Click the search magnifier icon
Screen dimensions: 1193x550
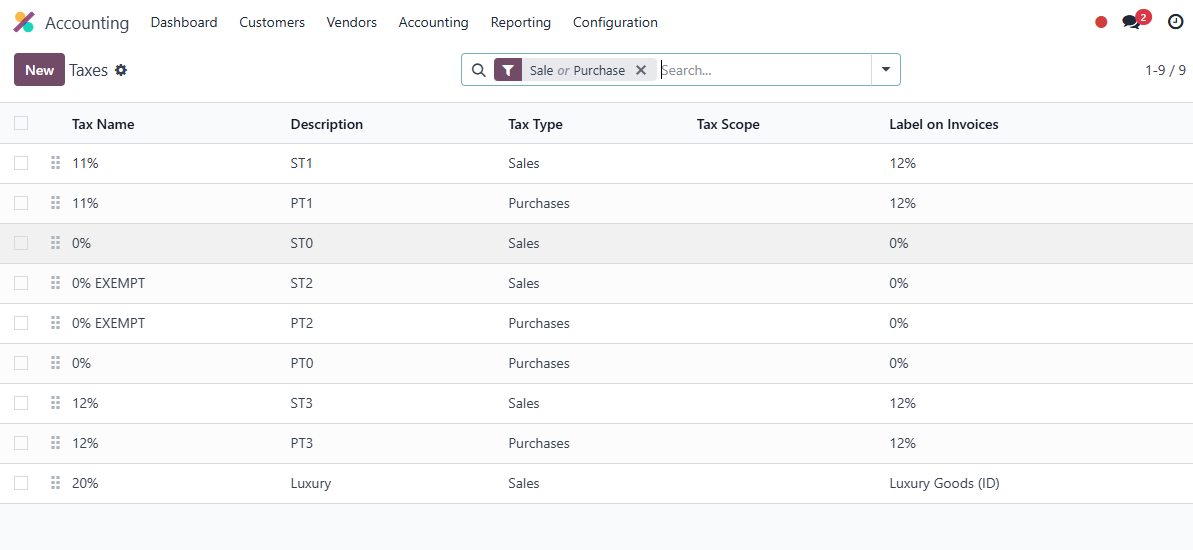click(479, 70)
